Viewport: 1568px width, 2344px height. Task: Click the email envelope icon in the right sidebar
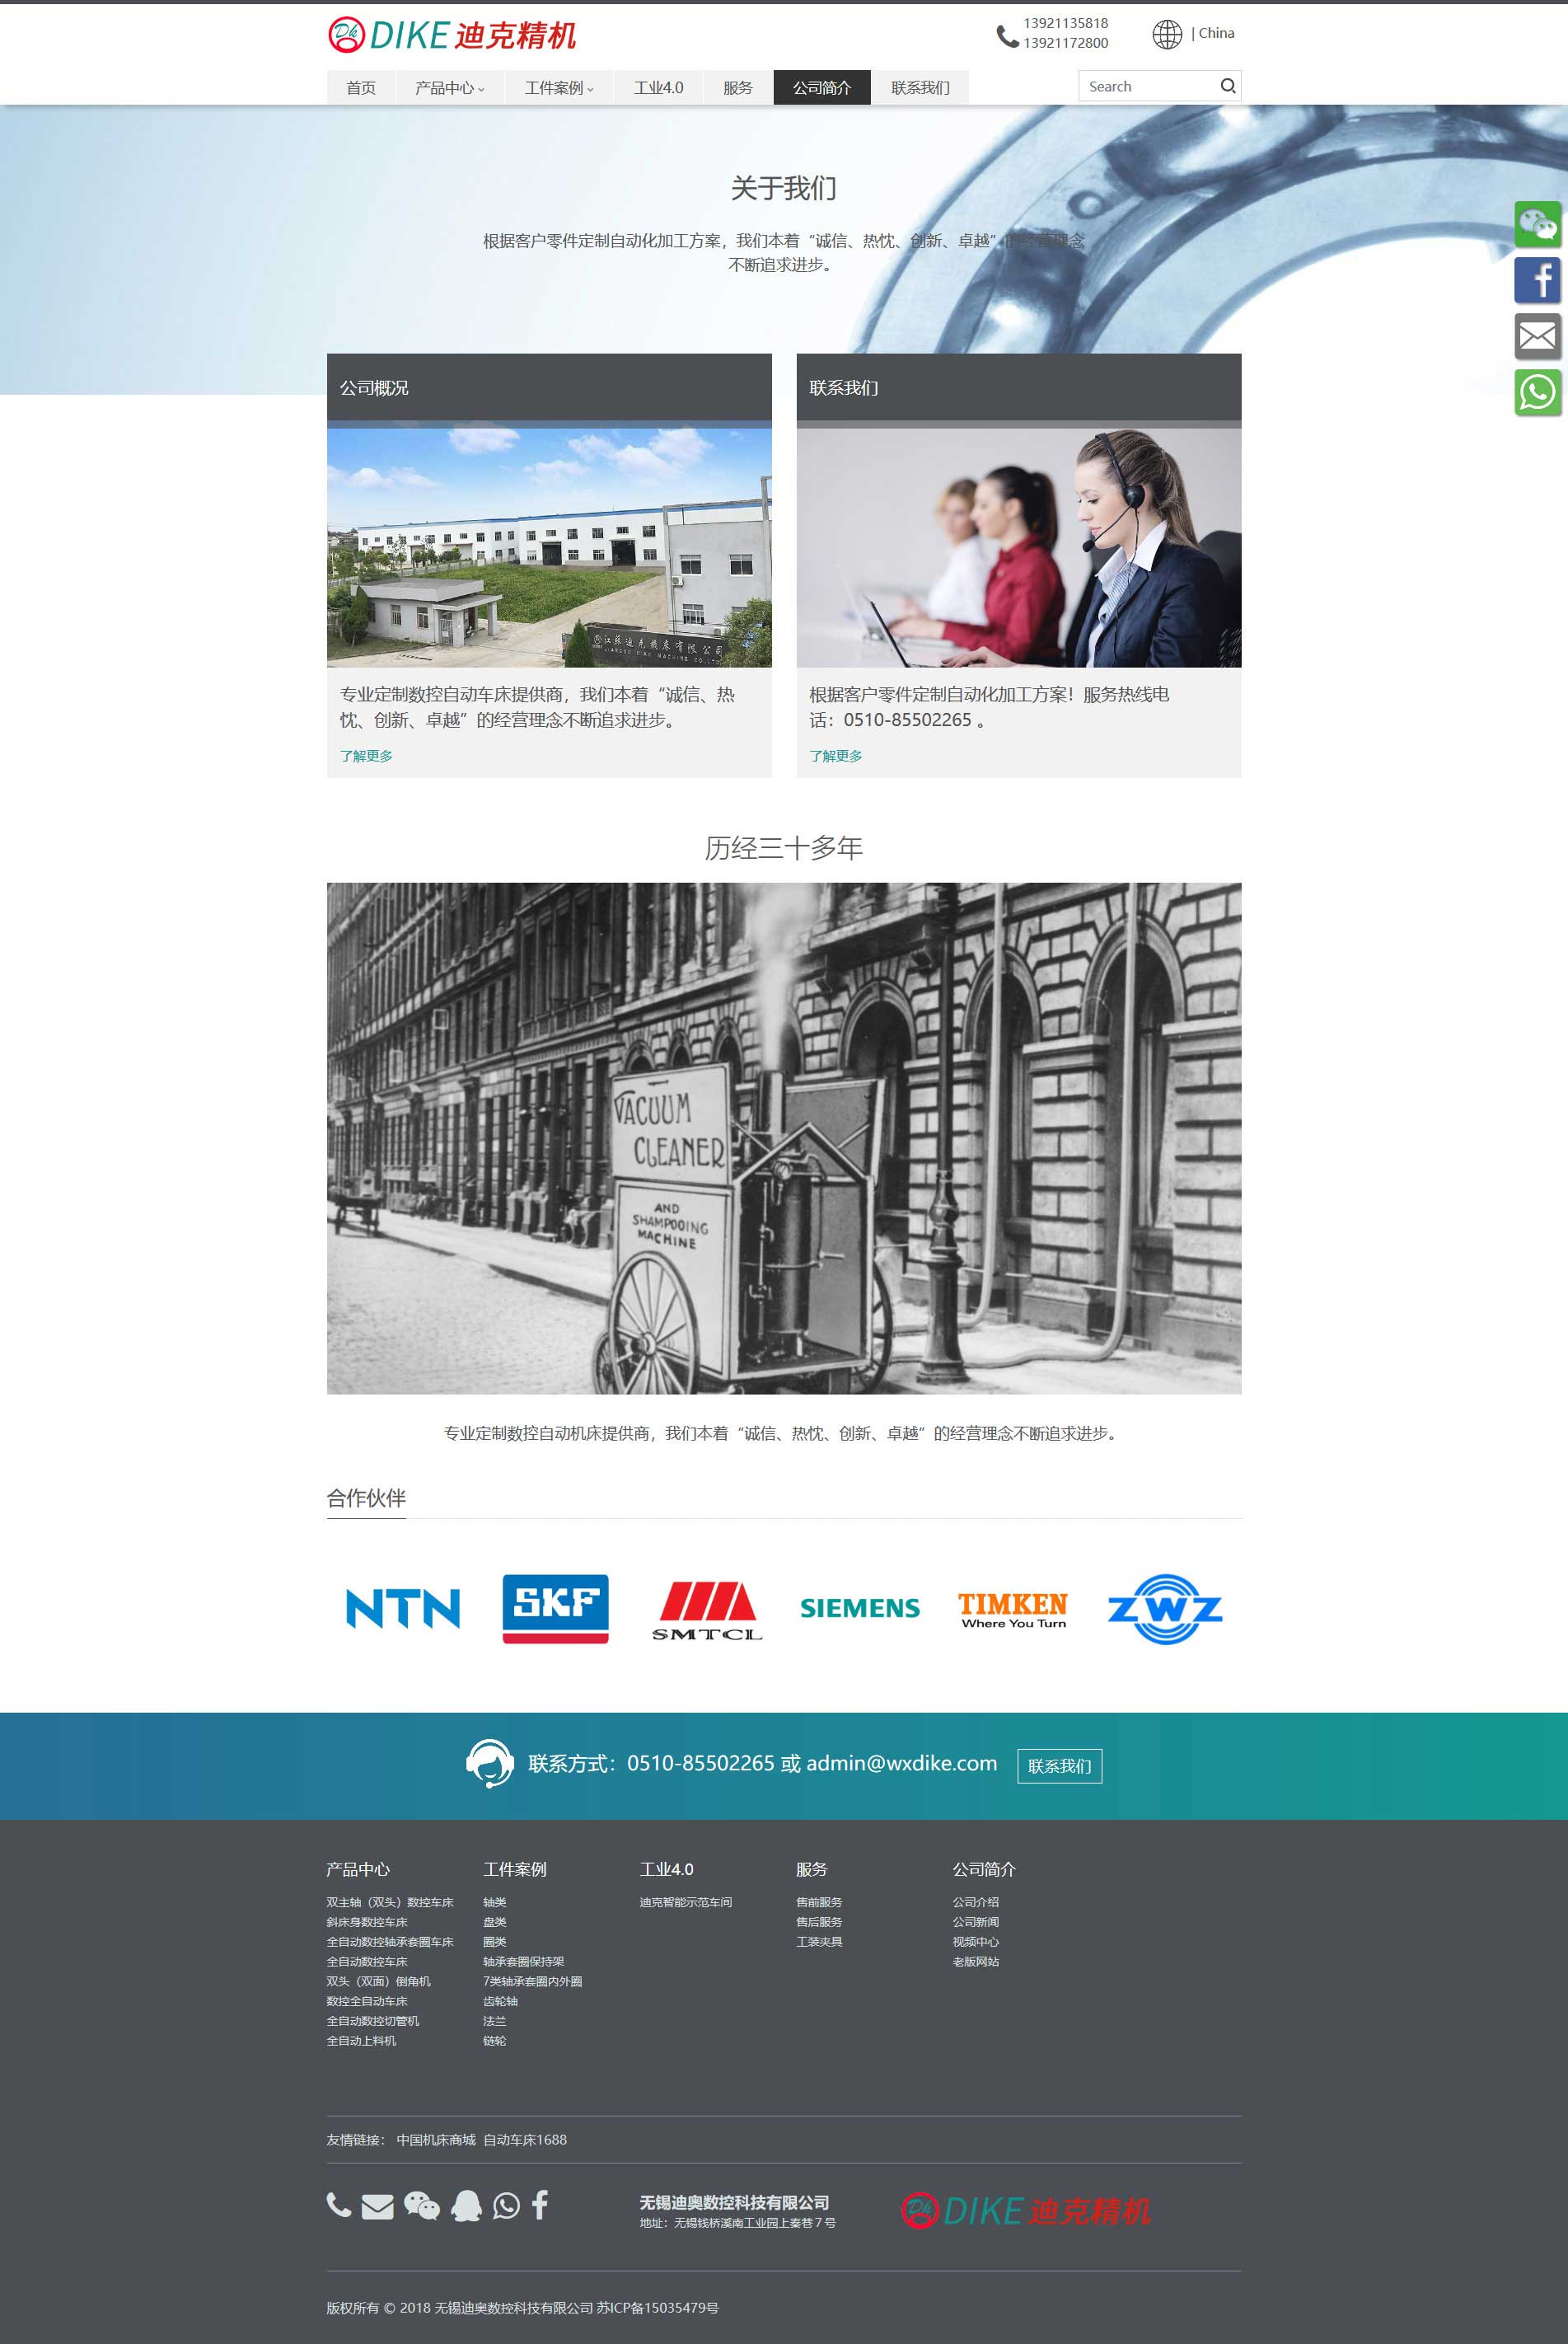tap(1537, 336)
